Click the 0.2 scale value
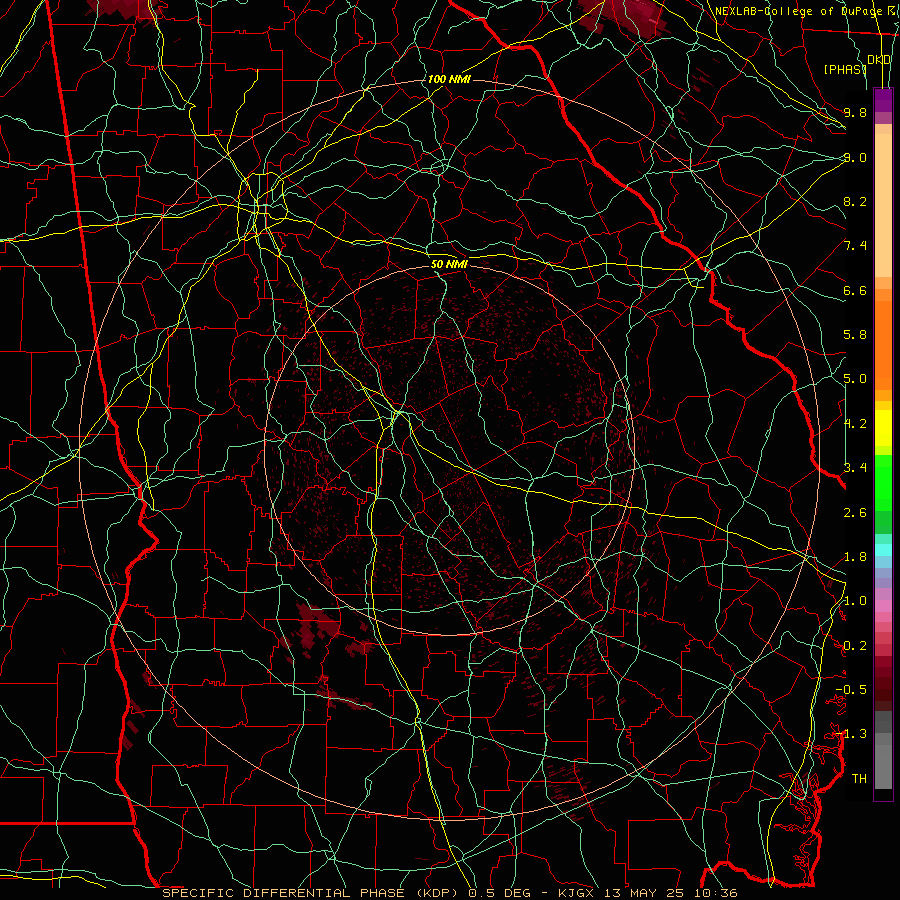The width and height of the screenshot is (900, 900). [855, 646]
